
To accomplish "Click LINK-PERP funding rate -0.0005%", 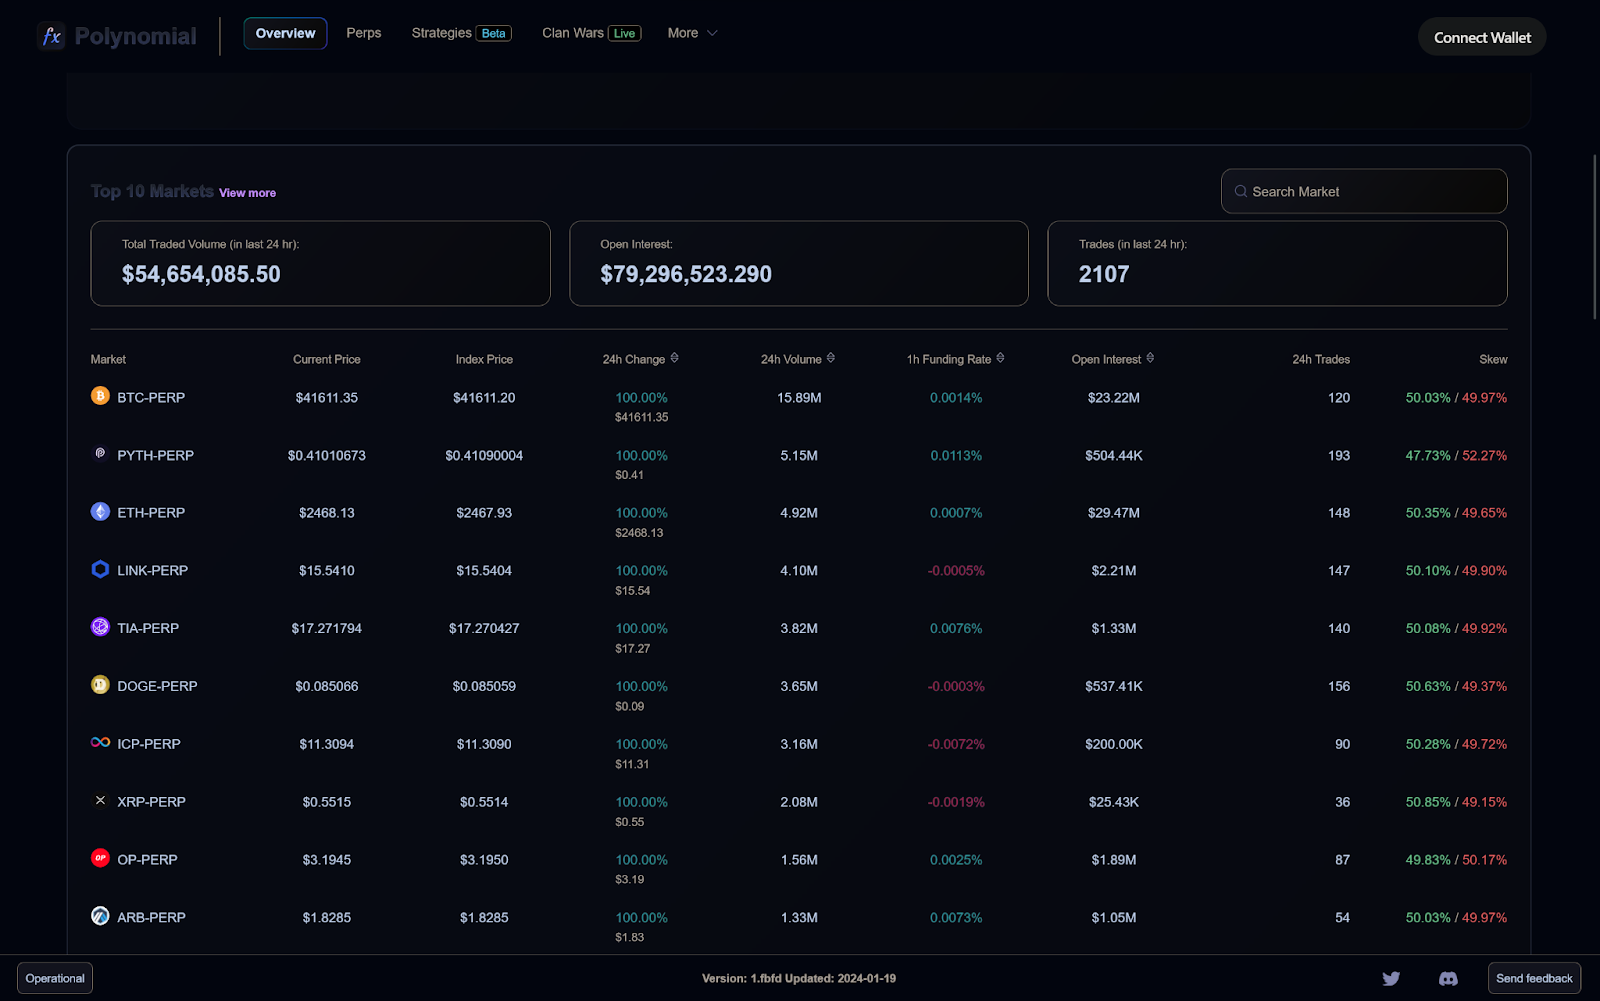I will (956, 571).
